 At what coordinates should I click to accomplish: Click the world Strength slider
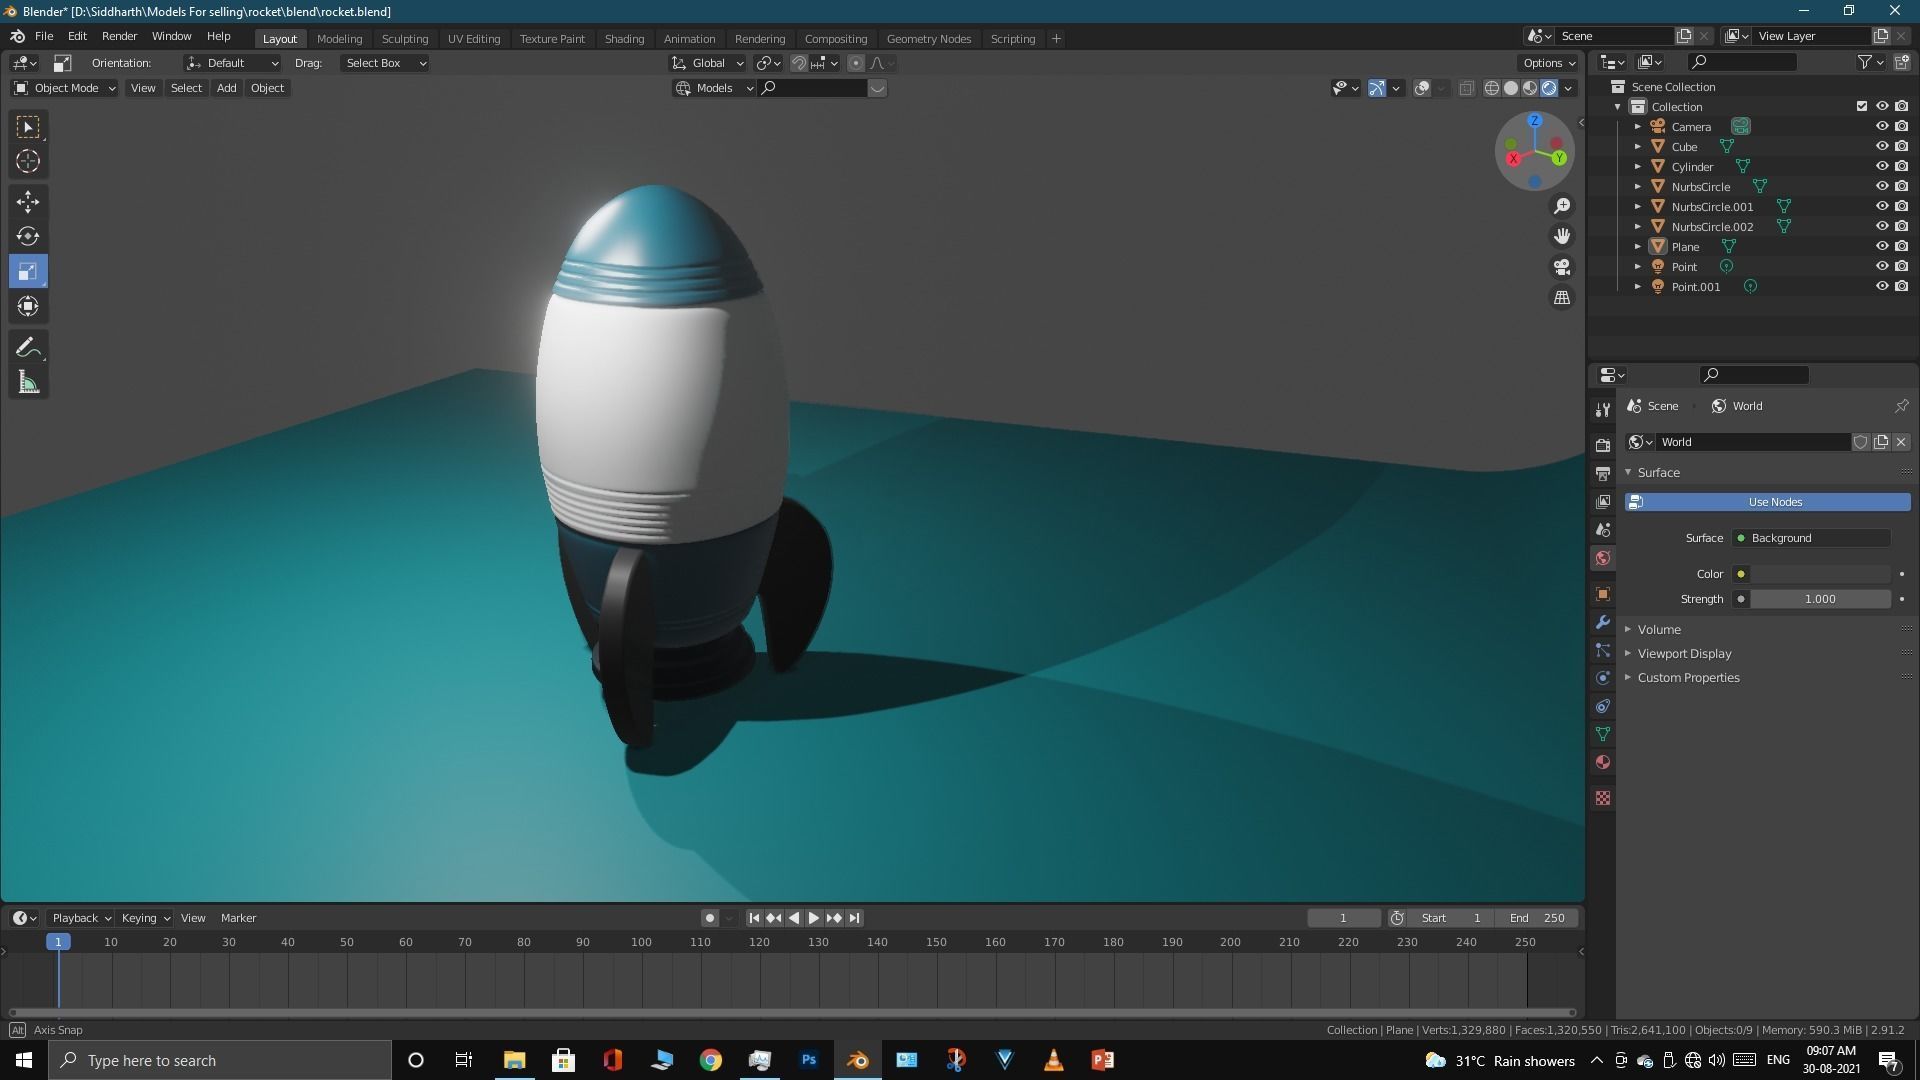[x=1819, y=599]
